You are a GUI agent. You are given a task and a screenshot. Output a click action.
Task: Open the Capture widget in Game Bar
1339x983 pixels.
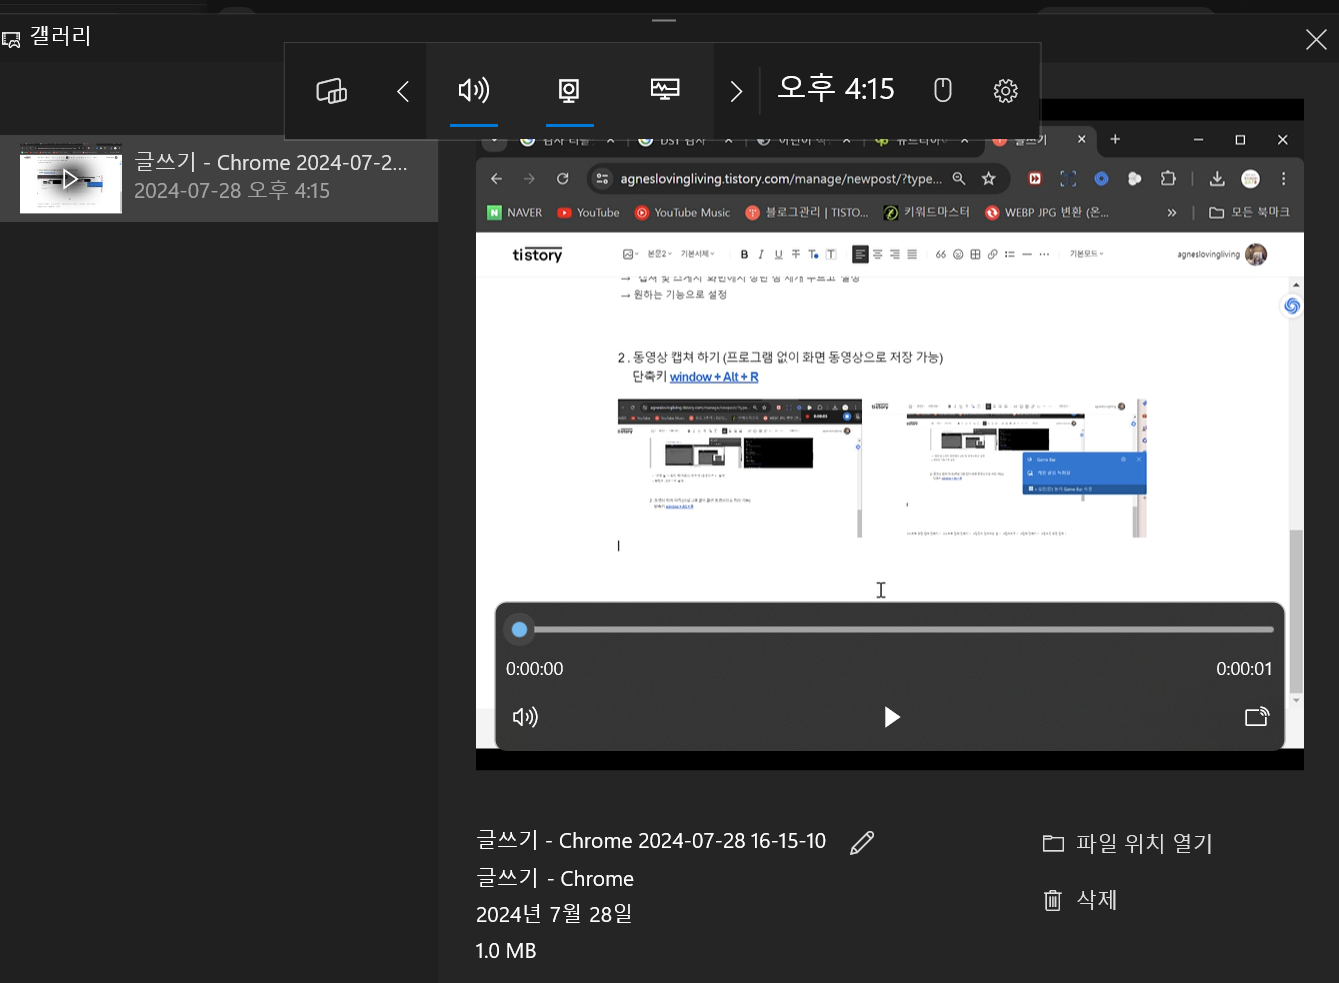point(569,90)
